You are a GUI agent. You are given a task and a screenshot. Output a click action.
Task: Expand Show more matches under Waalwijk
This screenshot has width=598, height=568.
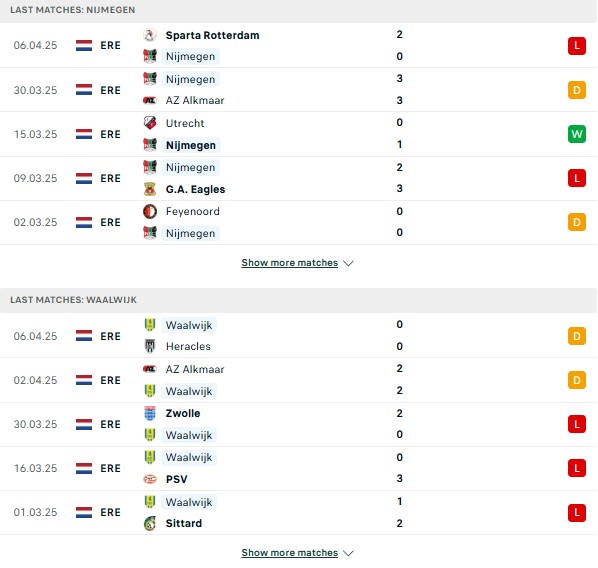coord(297,553)
